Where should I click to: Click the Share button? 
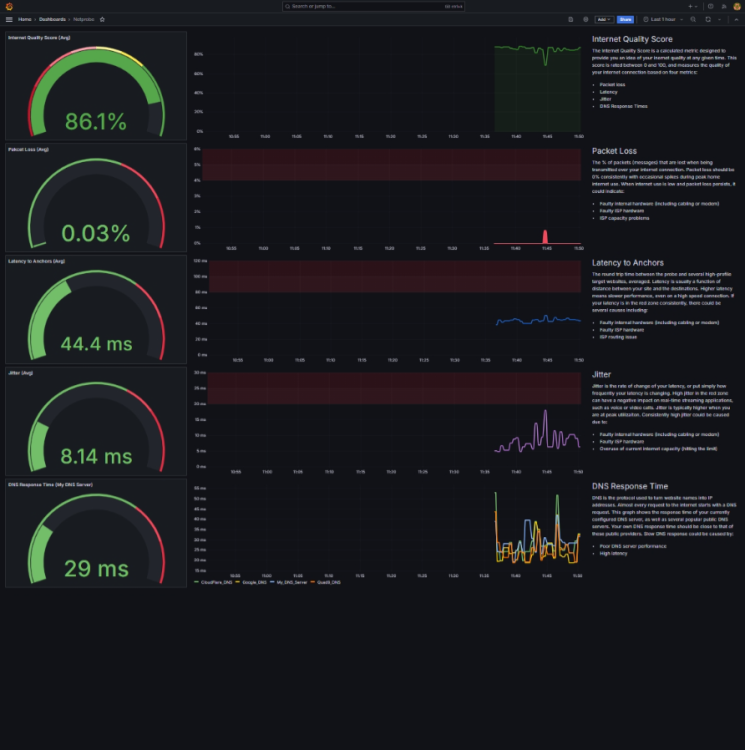625,19
